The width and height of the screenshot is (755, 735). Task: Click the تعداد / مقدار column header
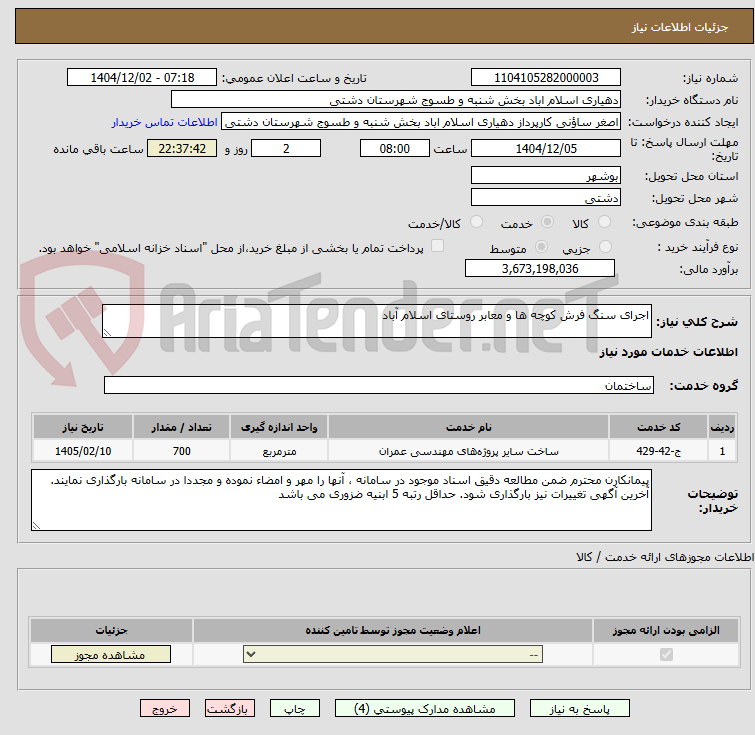(182, 427)
